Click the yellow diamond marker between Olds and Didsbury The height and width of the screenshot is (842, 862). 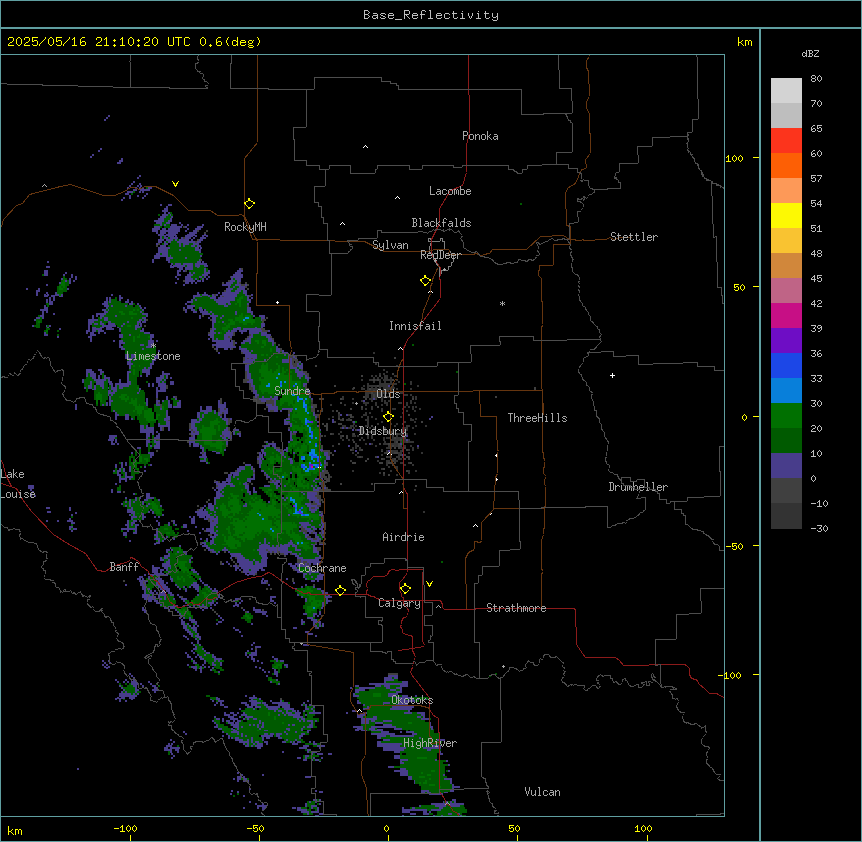[388, 417]
